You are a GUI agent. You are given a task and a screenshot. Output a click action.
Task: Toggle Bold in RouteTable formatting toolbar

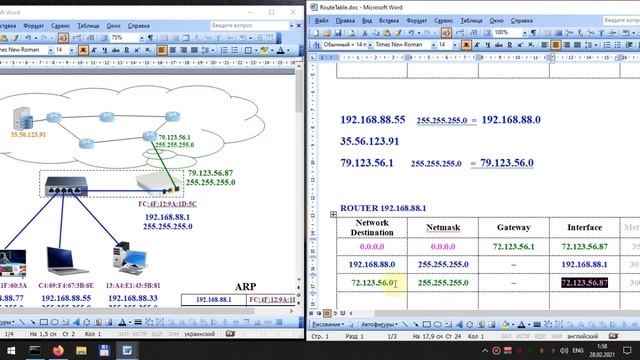point(466,45)
